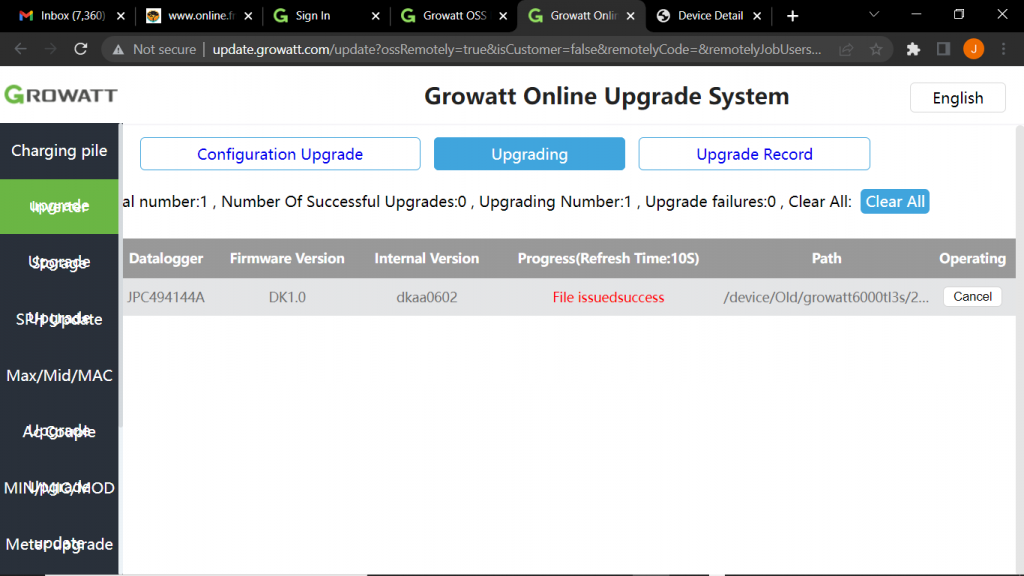Select Charging pile in sidebar
This screenshot has width=1024, height=576.
click(59, 151)
